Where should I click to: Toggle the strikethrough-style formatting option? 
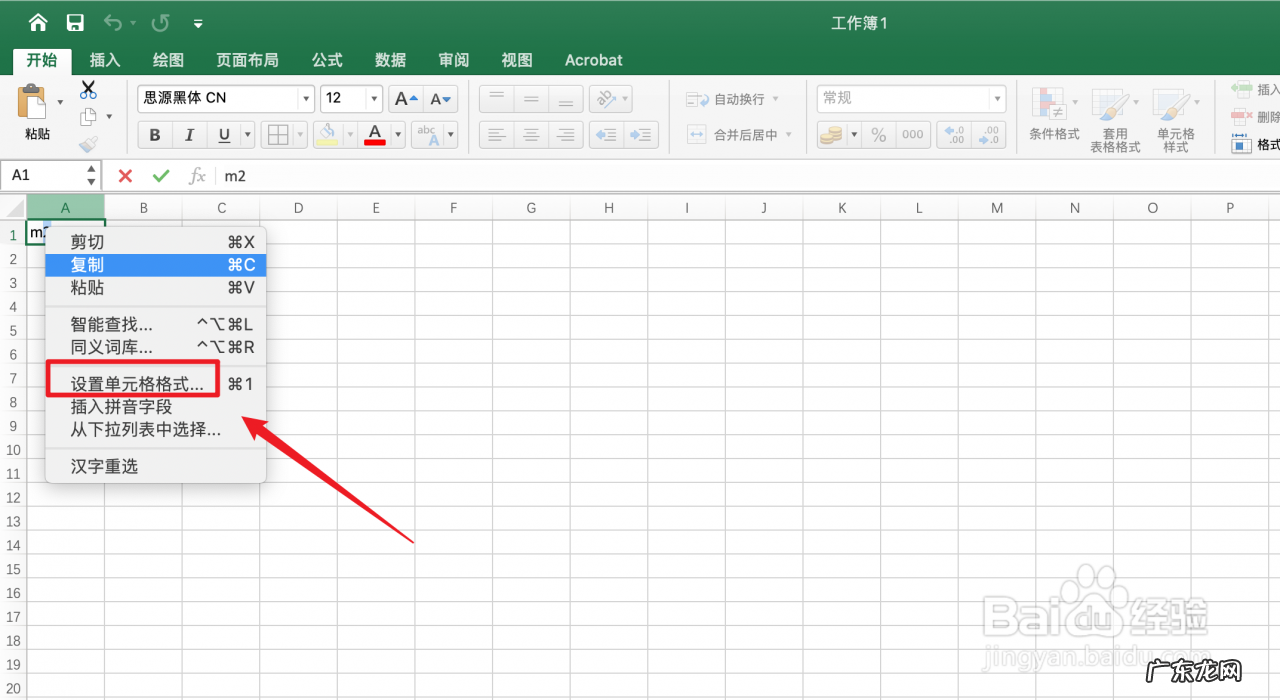tap(427, 134)
